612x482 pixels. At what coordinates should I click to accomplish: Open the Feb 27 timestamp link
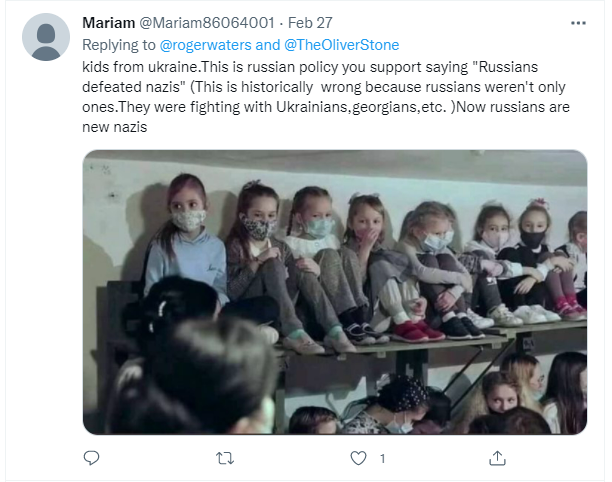coord(310,23)
